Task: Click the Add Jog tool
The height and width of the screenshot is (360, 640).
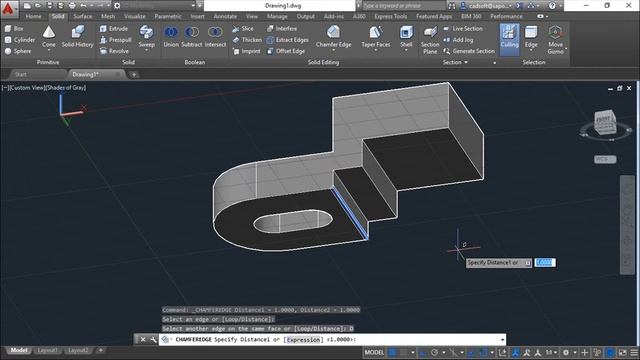Action: click(458, 40)
